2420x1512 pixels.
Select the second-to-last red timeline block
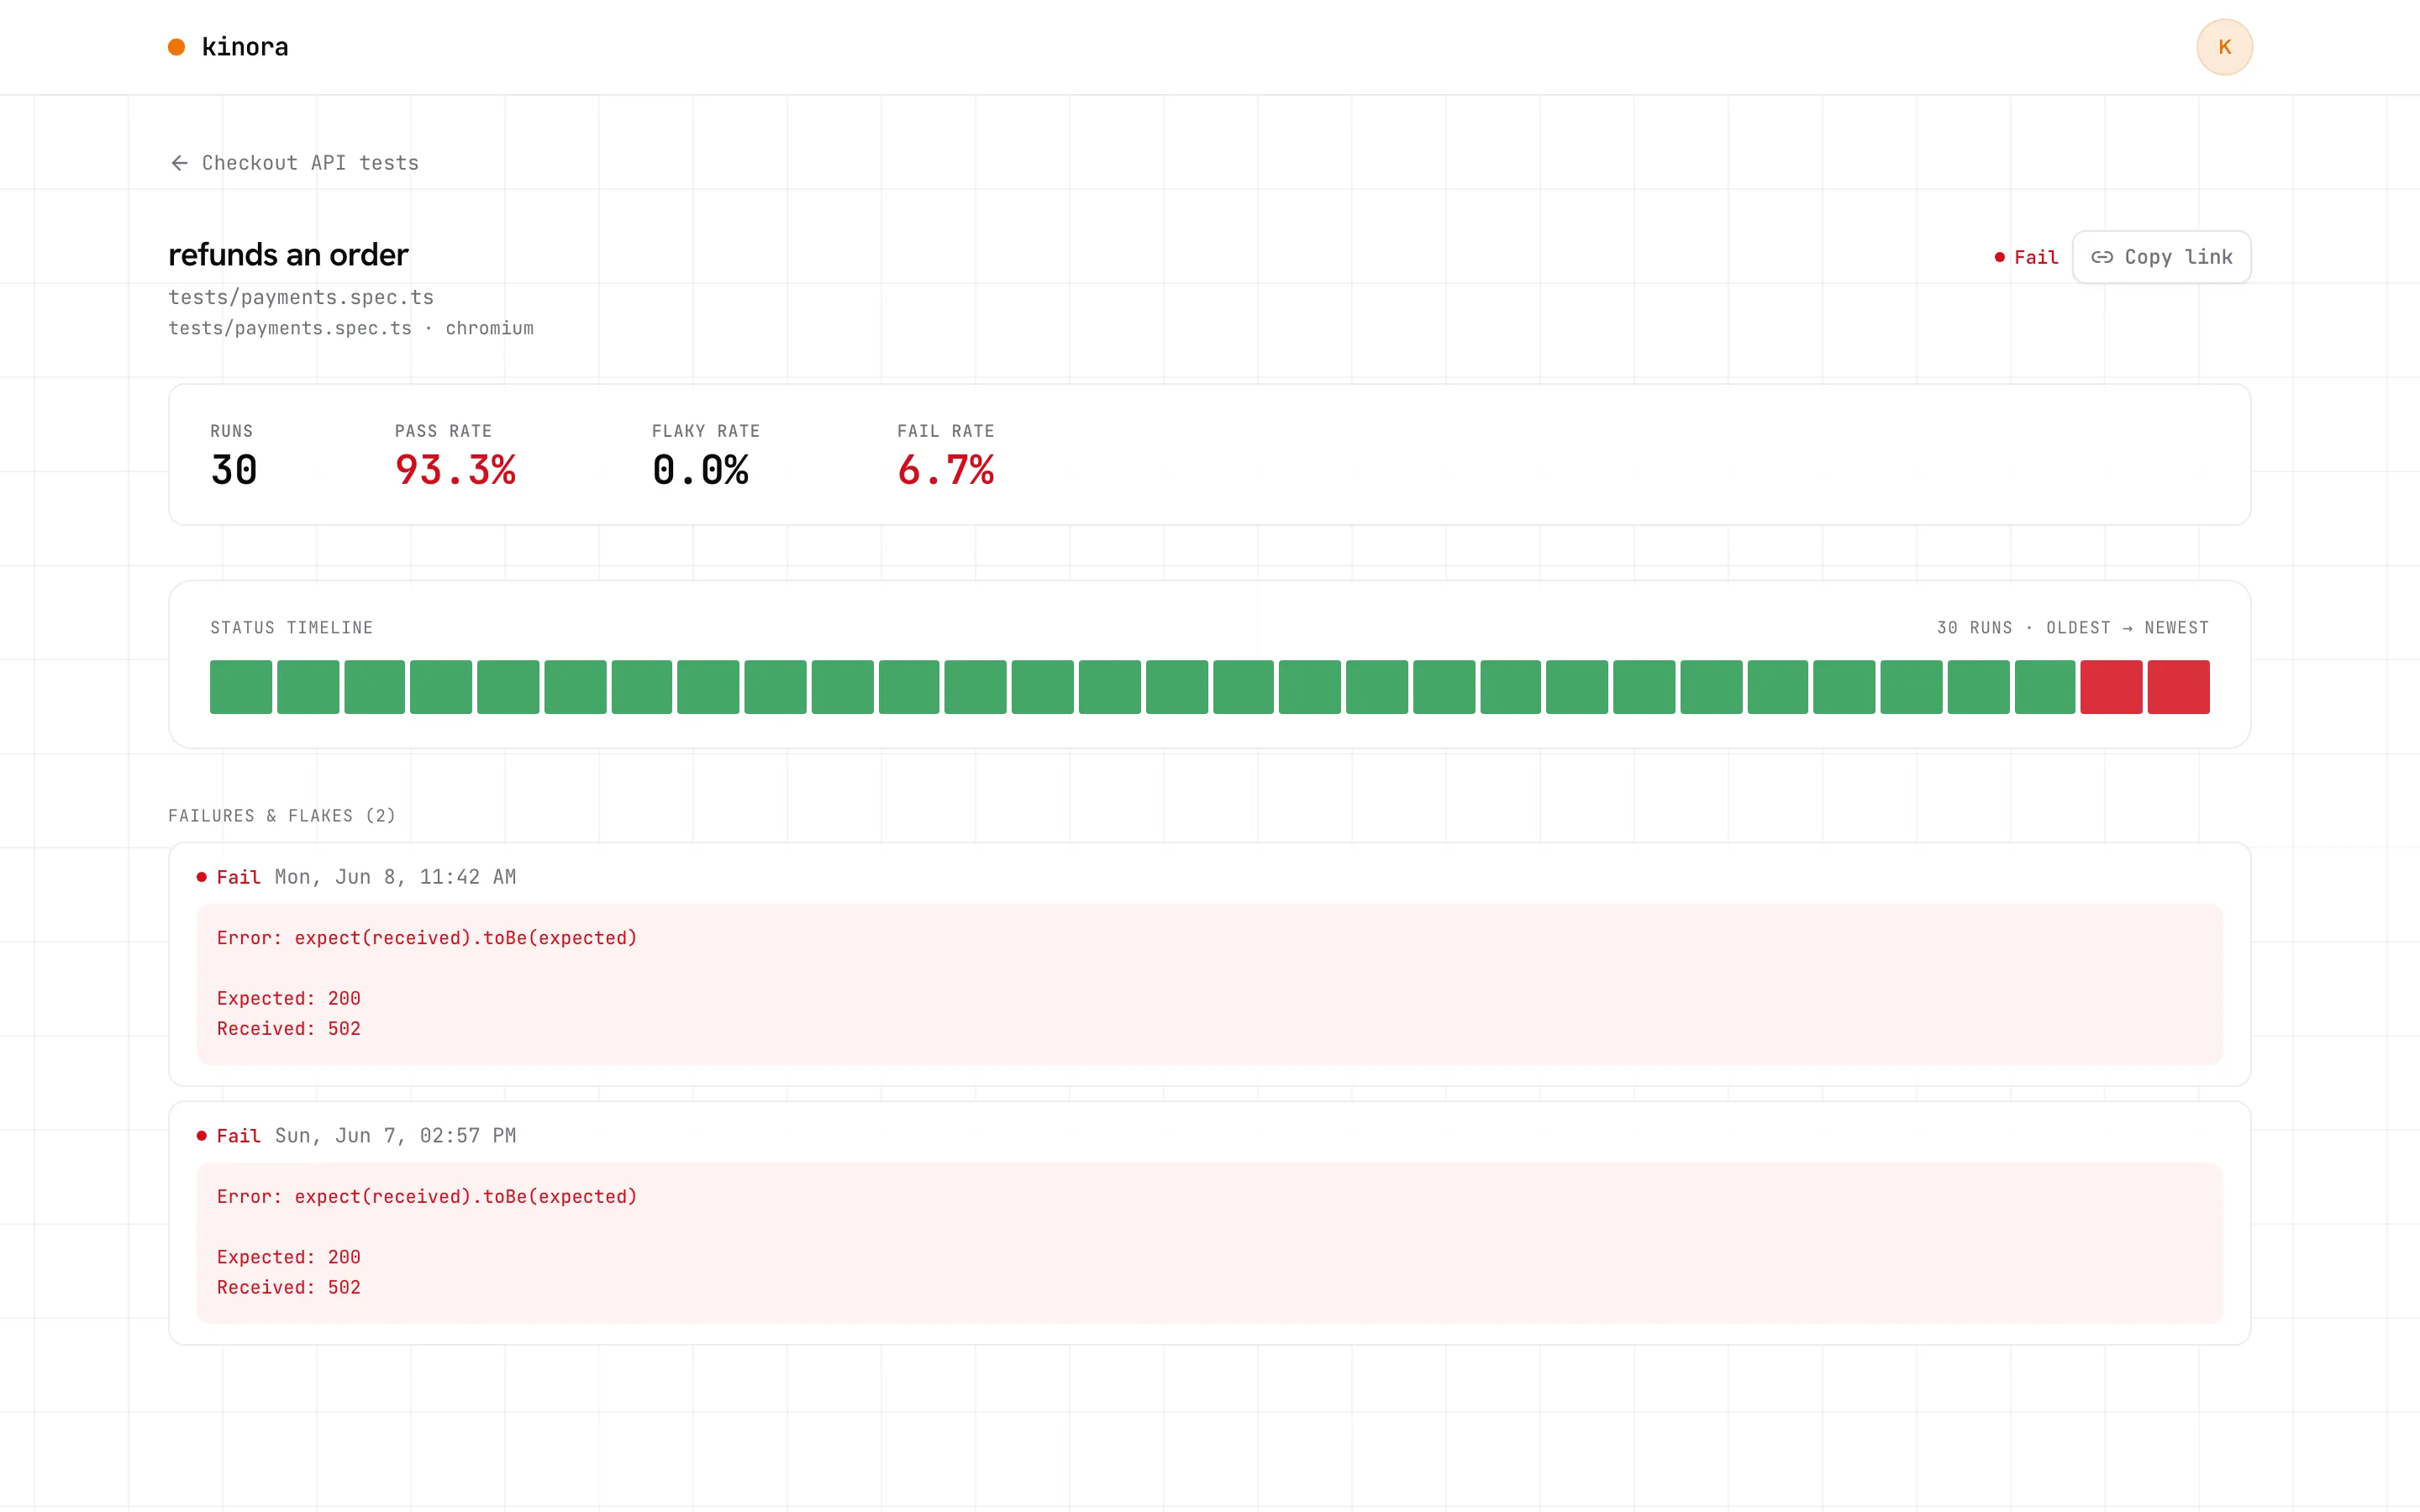click(2111, 687)
